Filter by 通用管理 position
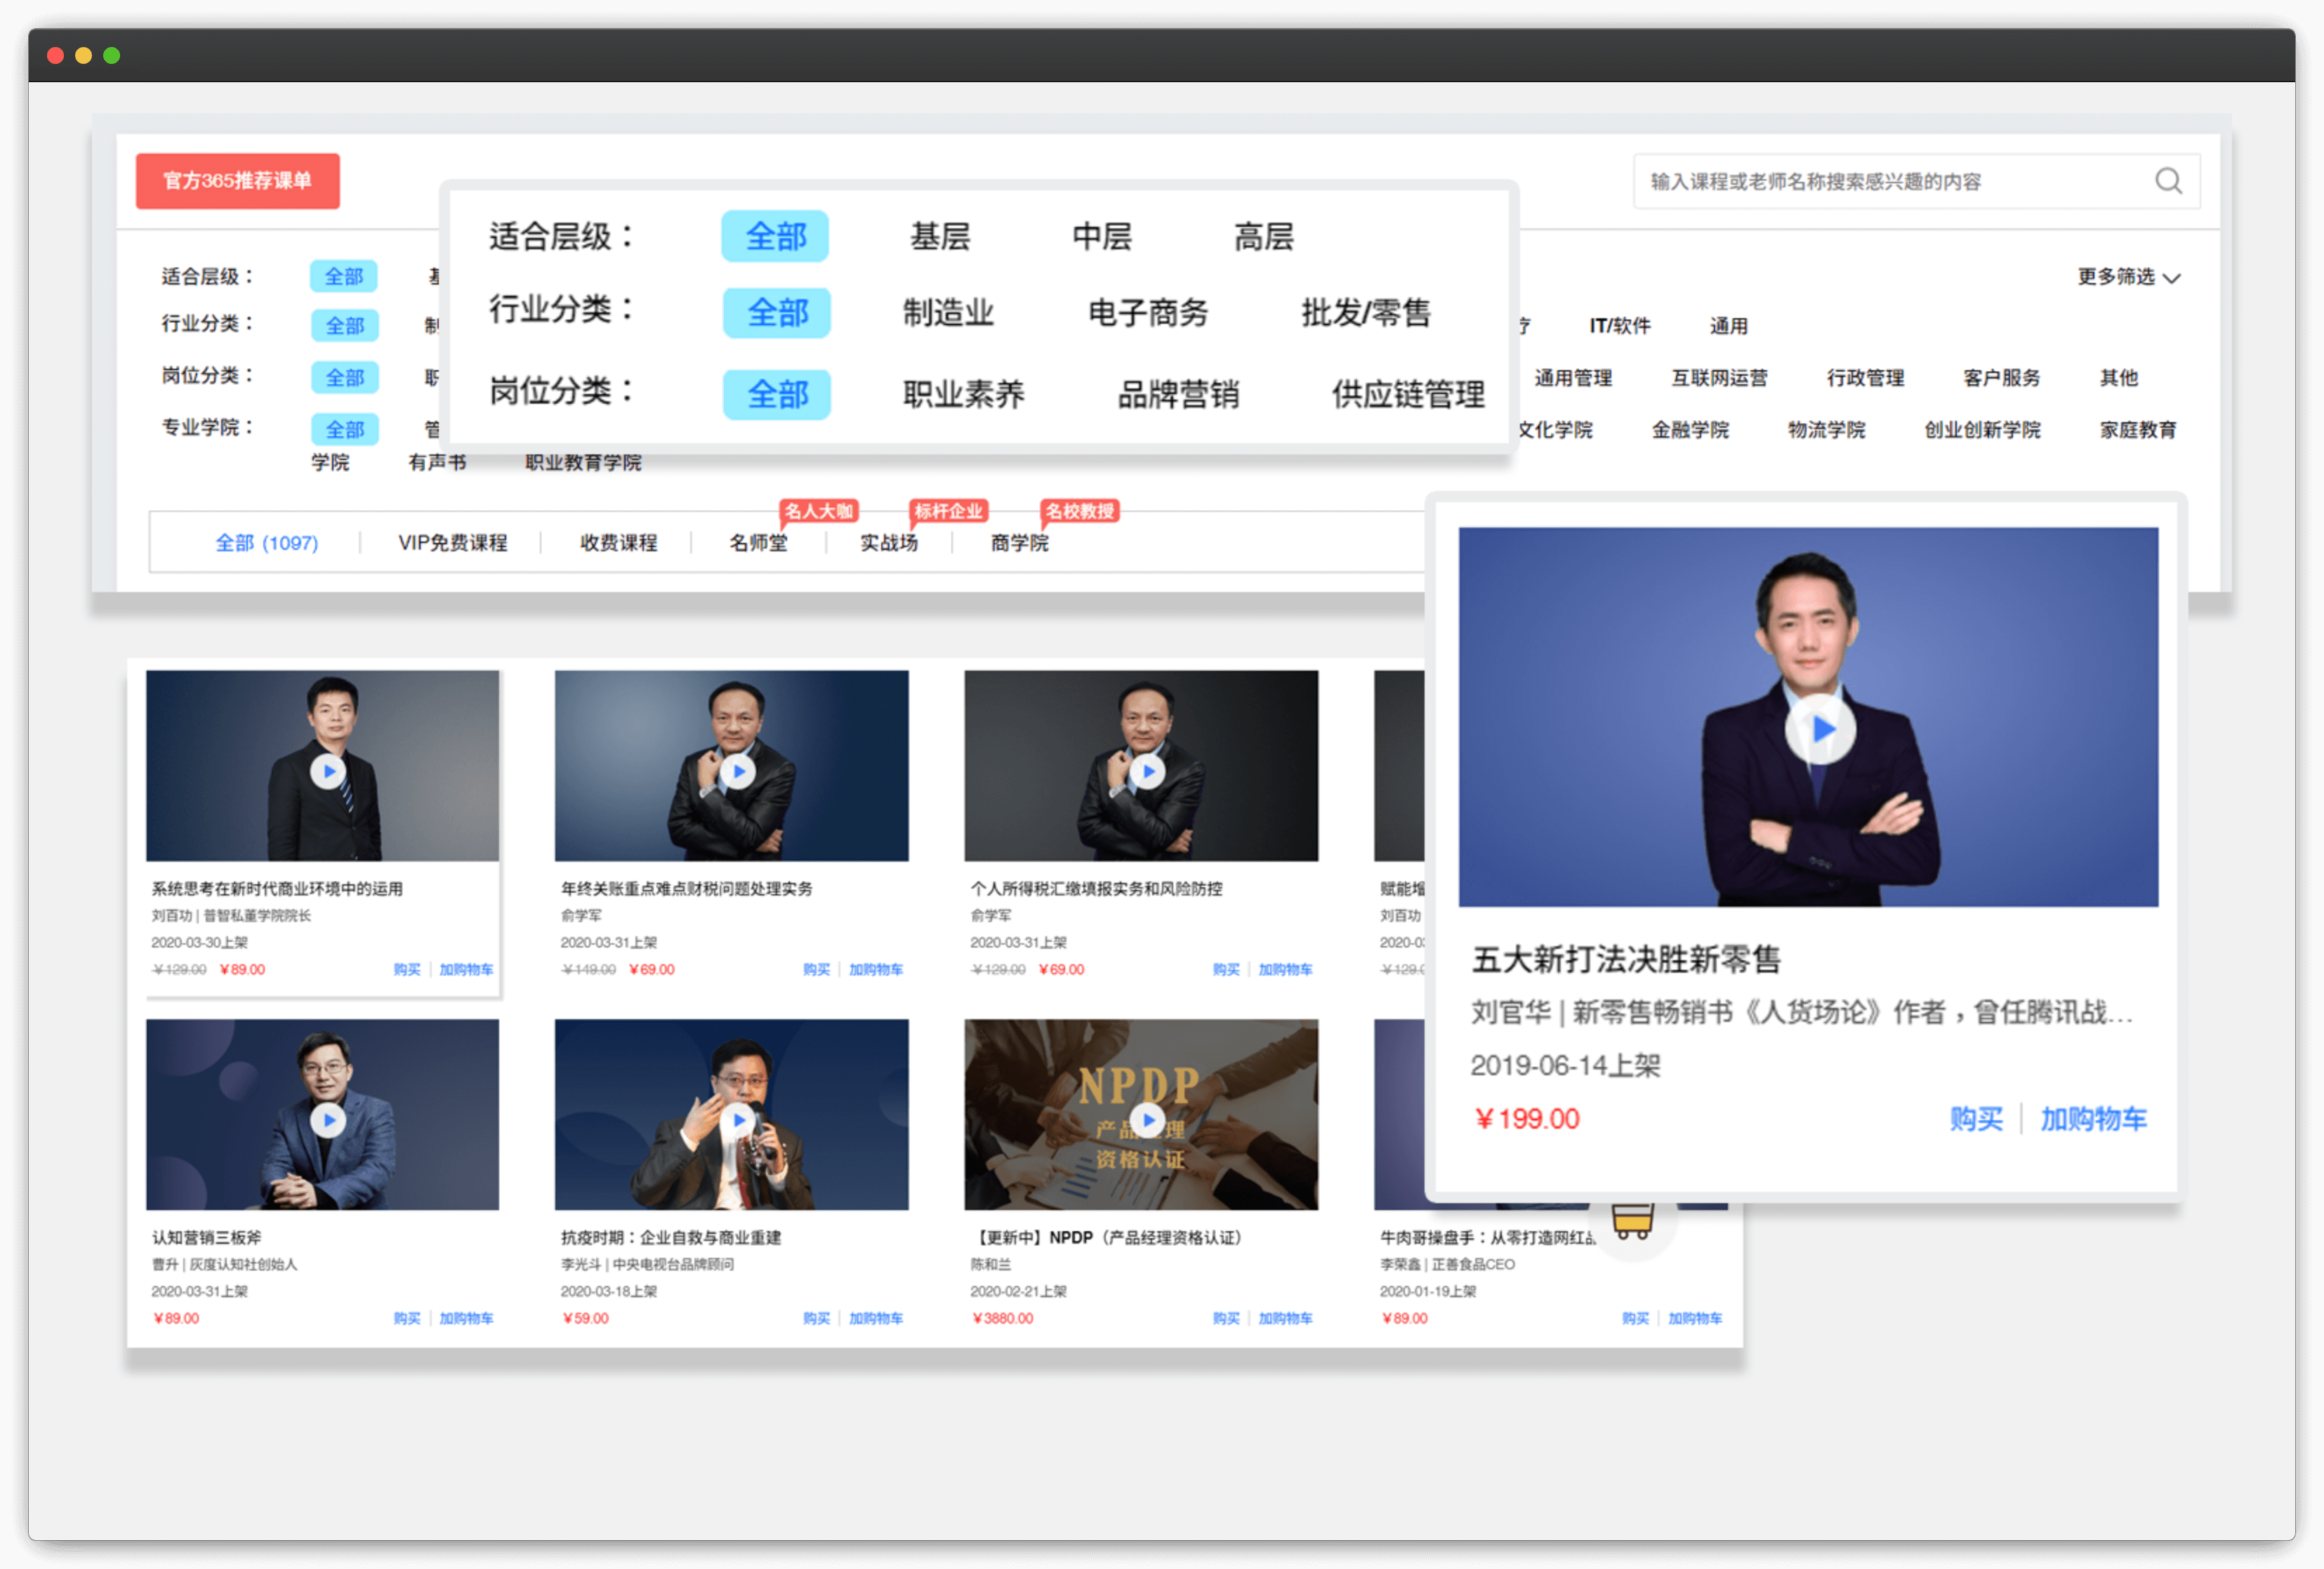This screenshot has width=2324, height=1569. click(x=1573, y=378)
